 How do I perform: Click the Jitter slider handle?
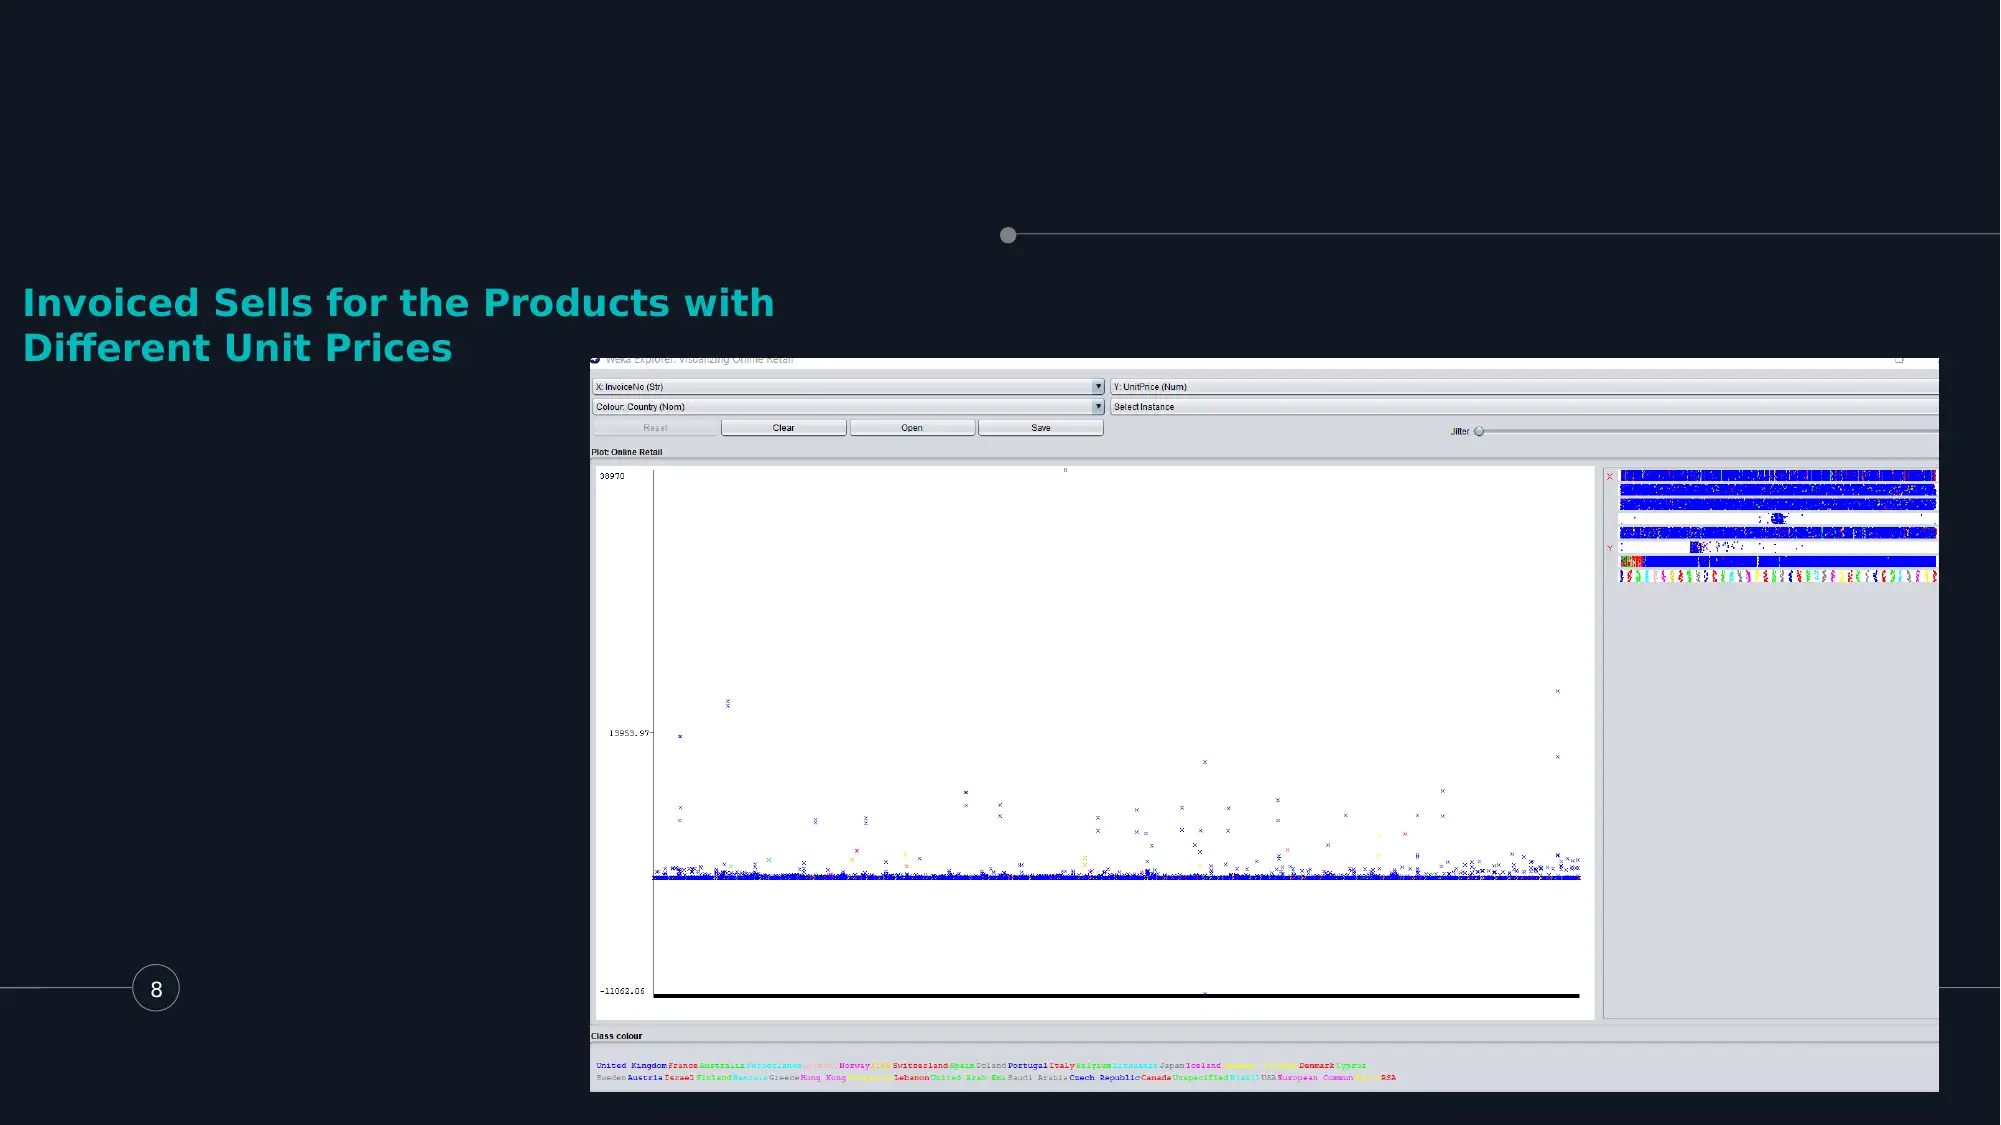pos(1479,432)
